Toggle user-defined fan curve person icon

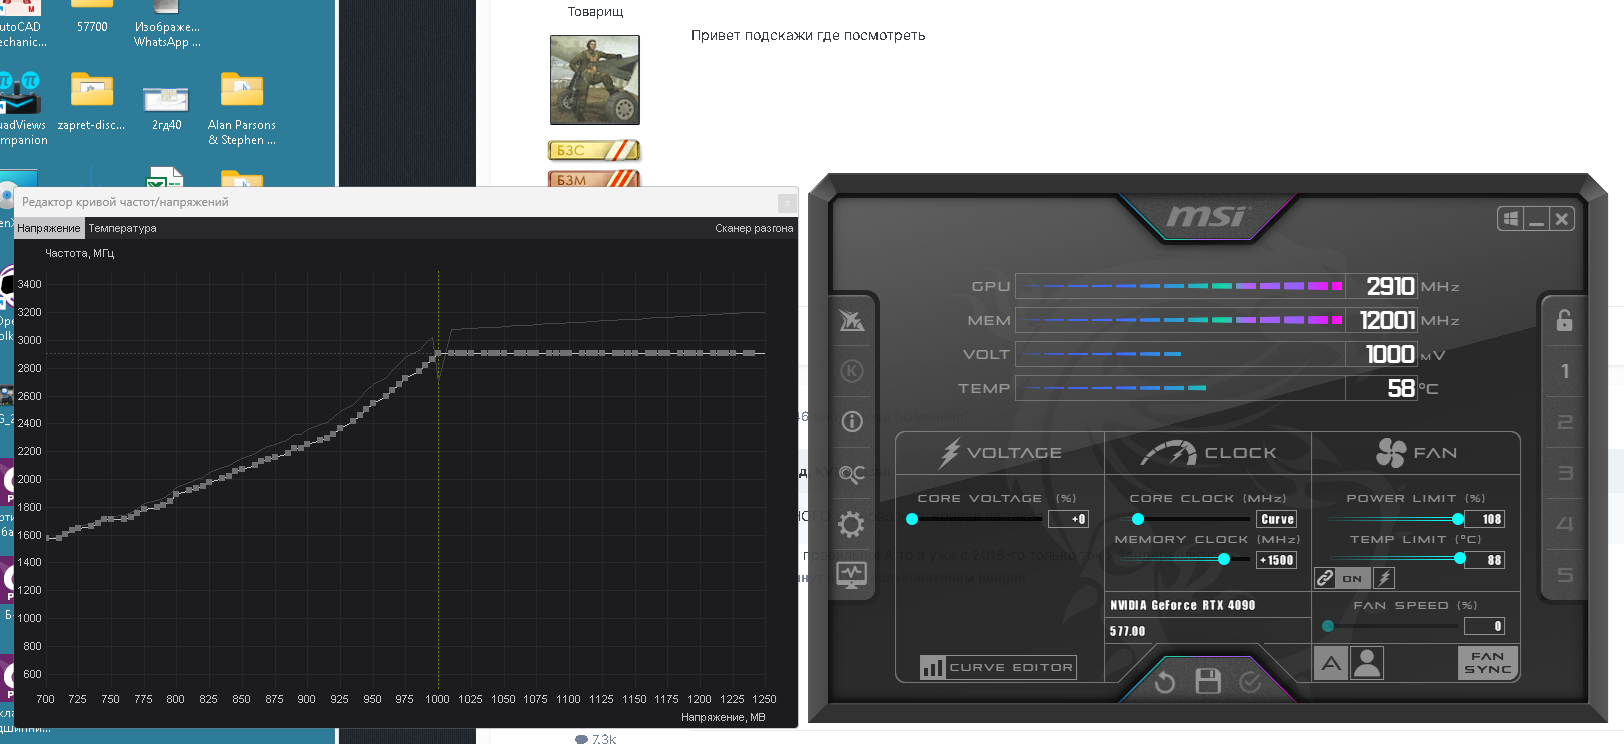[x=1366, y=663]
